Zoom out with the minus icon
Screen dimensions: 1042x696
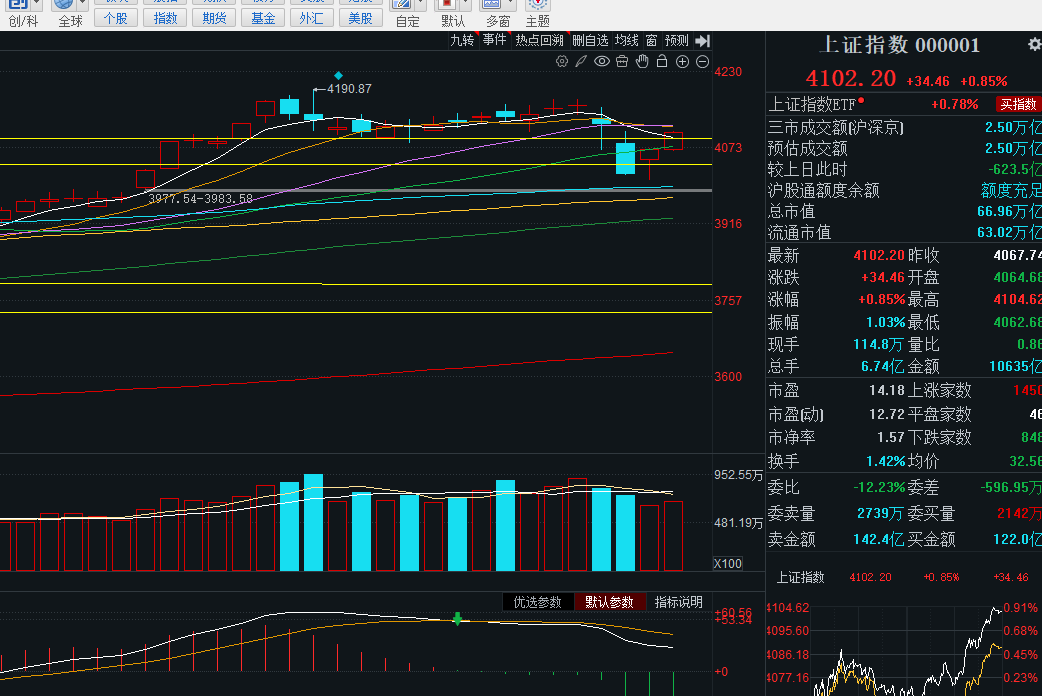click(702, 62)
